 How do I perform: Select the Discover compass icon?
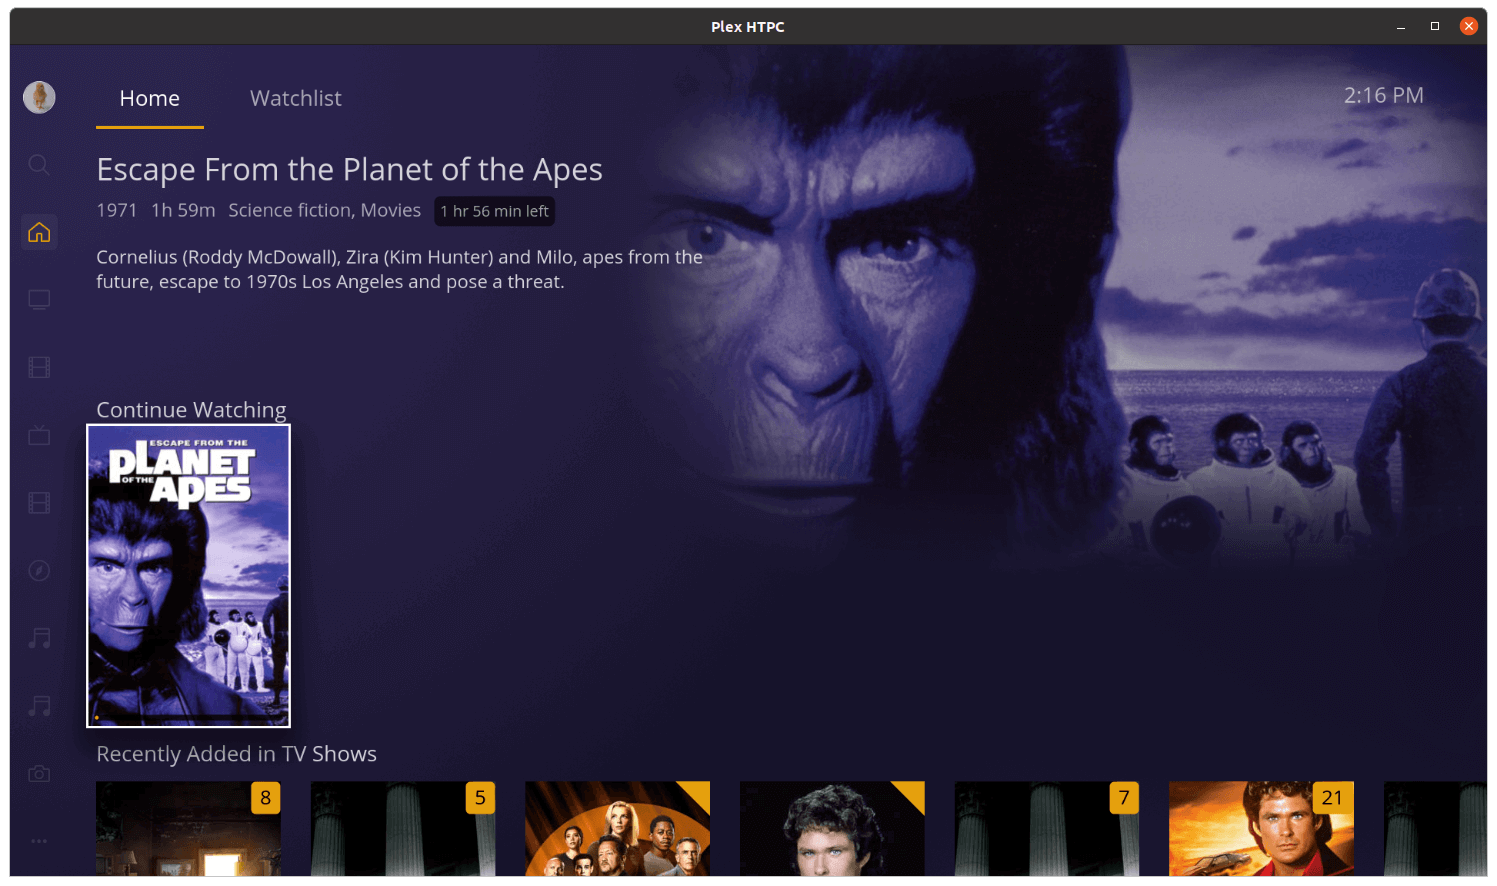click(x=39, y=570)
